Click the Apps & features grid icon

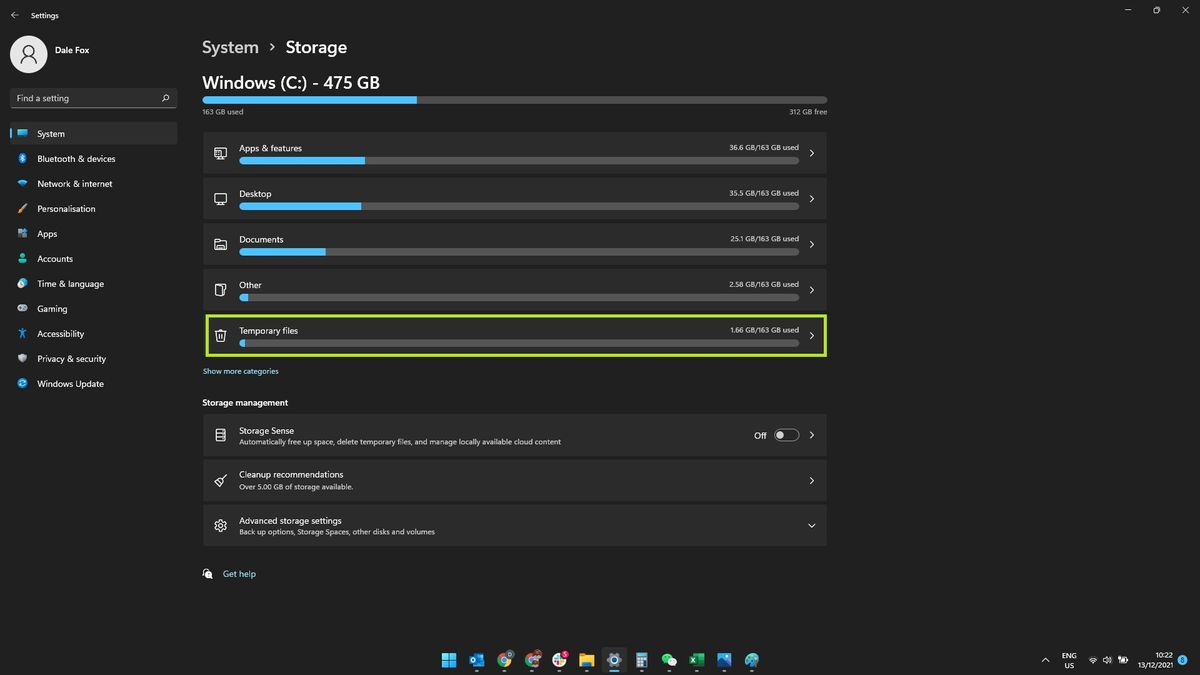click(221, 152)
